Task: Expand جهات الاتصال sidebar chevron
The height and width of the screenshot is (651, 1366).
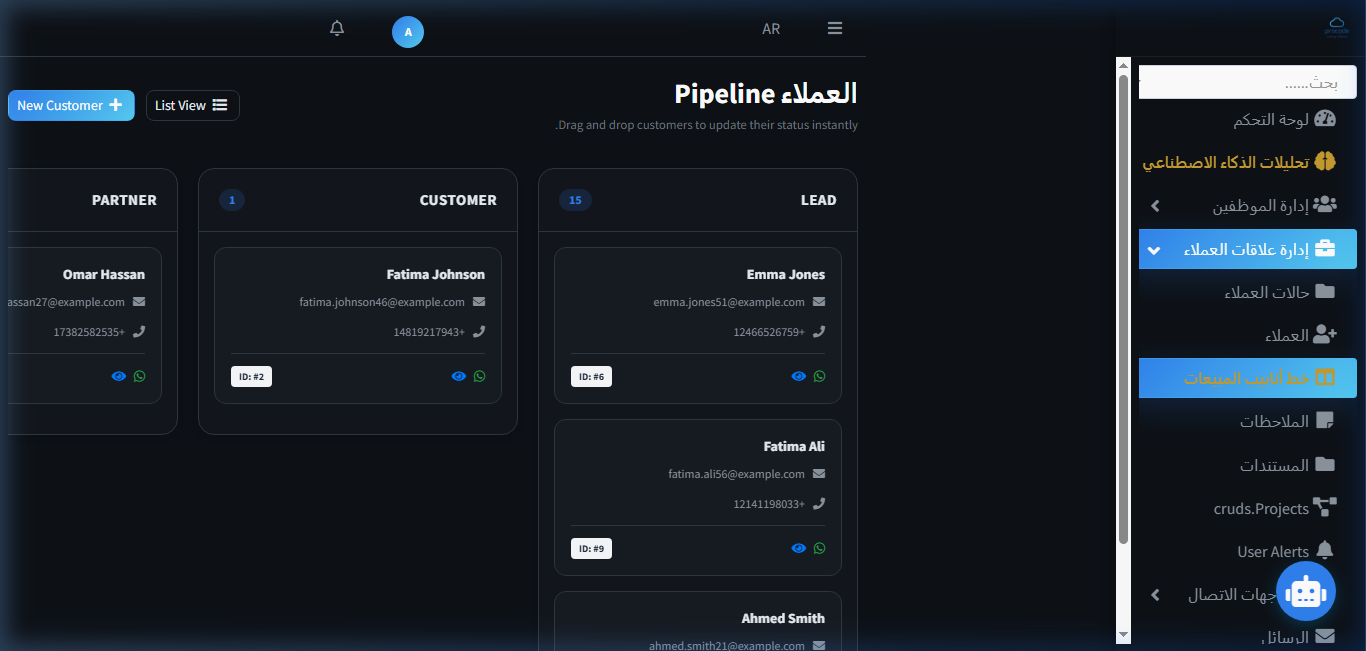Action: 1155,595
